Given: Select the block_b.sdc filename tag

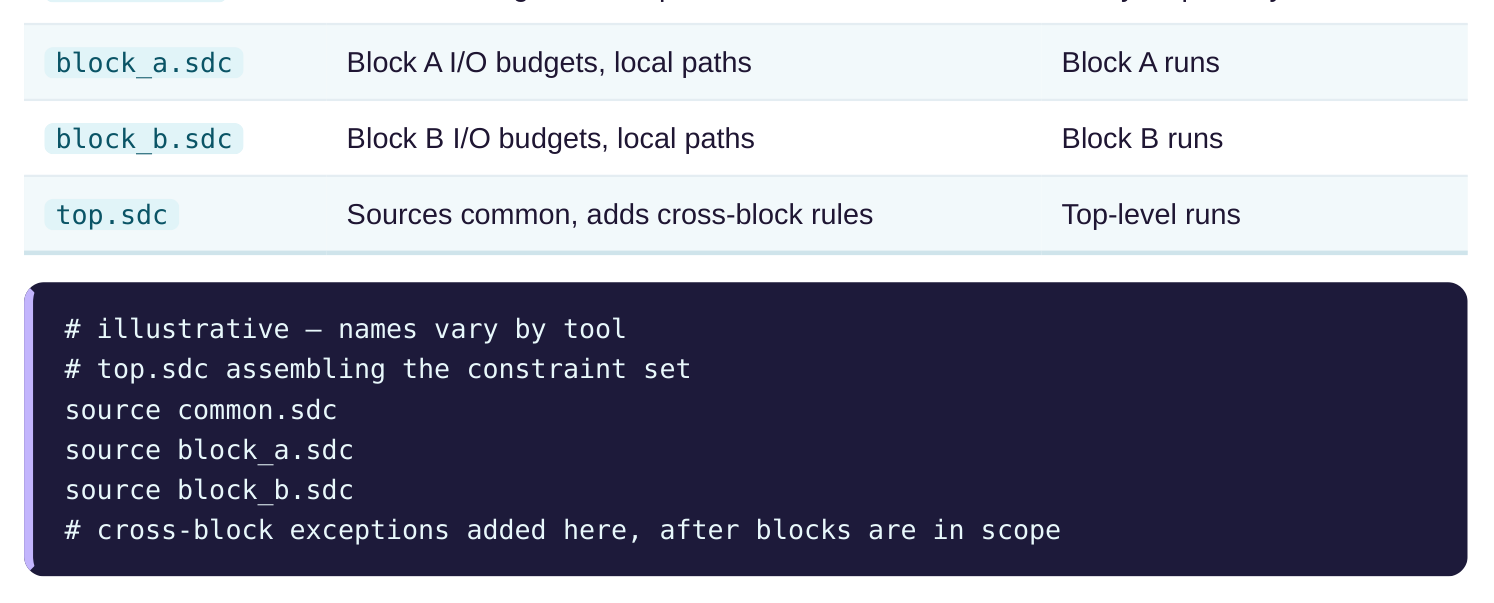Looking at the screenshot, I should [144, 139].
